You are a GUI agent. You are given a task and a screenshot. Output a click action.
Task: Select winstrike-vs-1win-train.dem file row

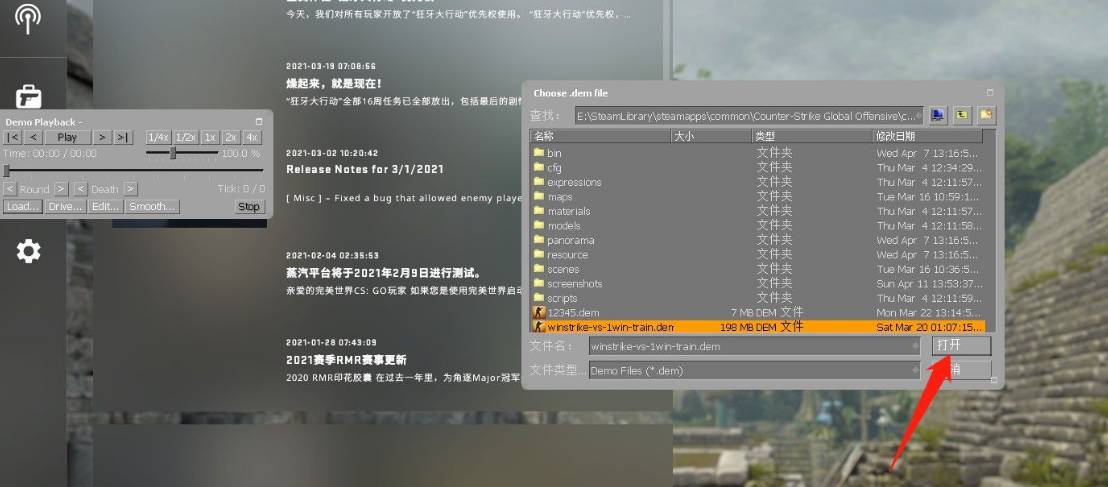coord(758,327)
